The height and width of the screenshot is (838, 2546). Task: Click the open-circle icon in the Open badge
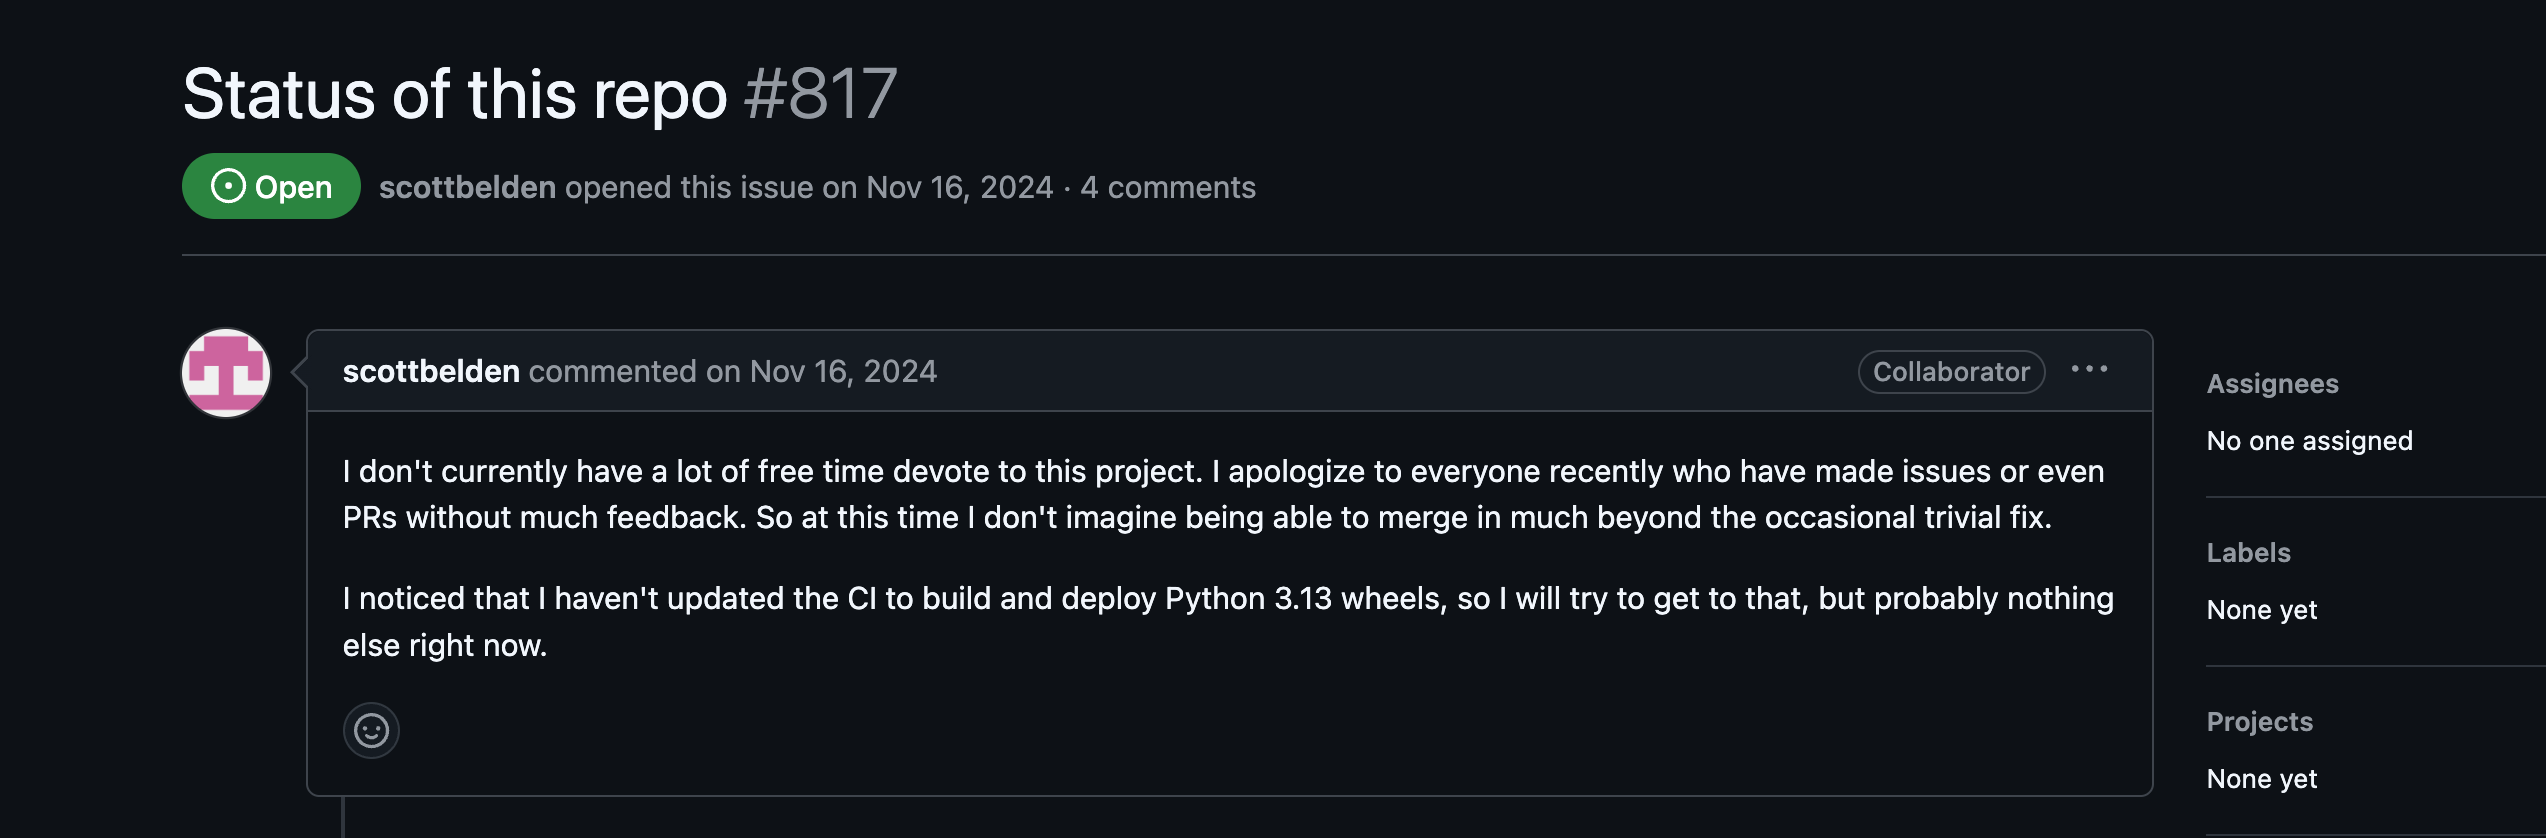pyautogui.click(x=228, y=186)
